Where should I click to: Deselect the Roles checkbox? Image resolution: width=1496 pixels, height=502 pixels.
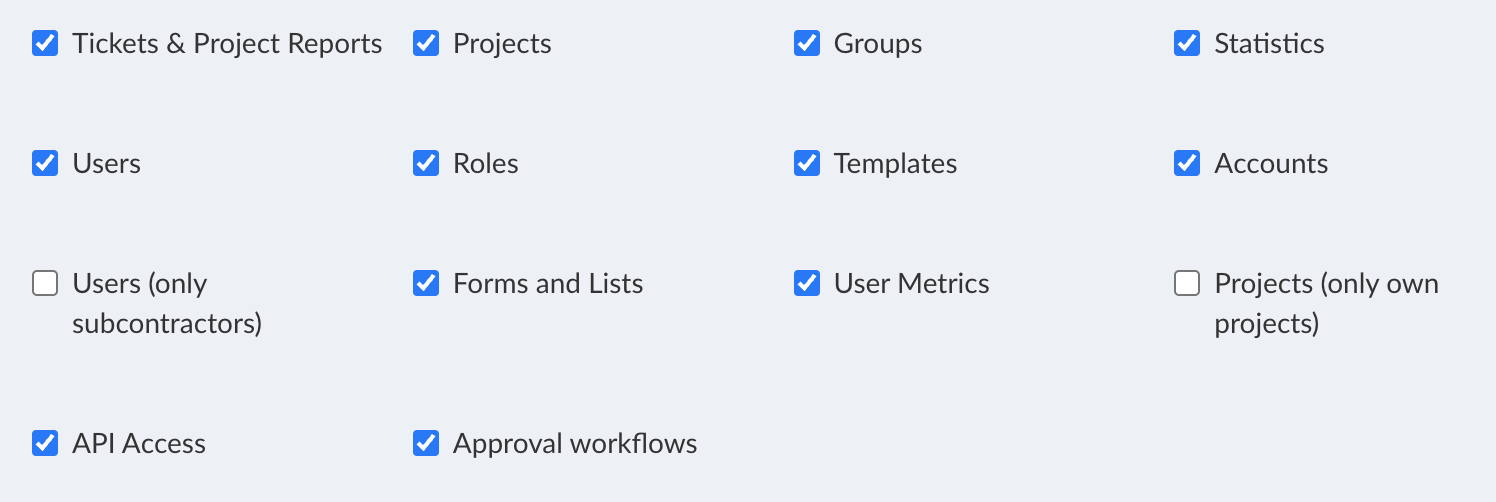tap(426, 164)
